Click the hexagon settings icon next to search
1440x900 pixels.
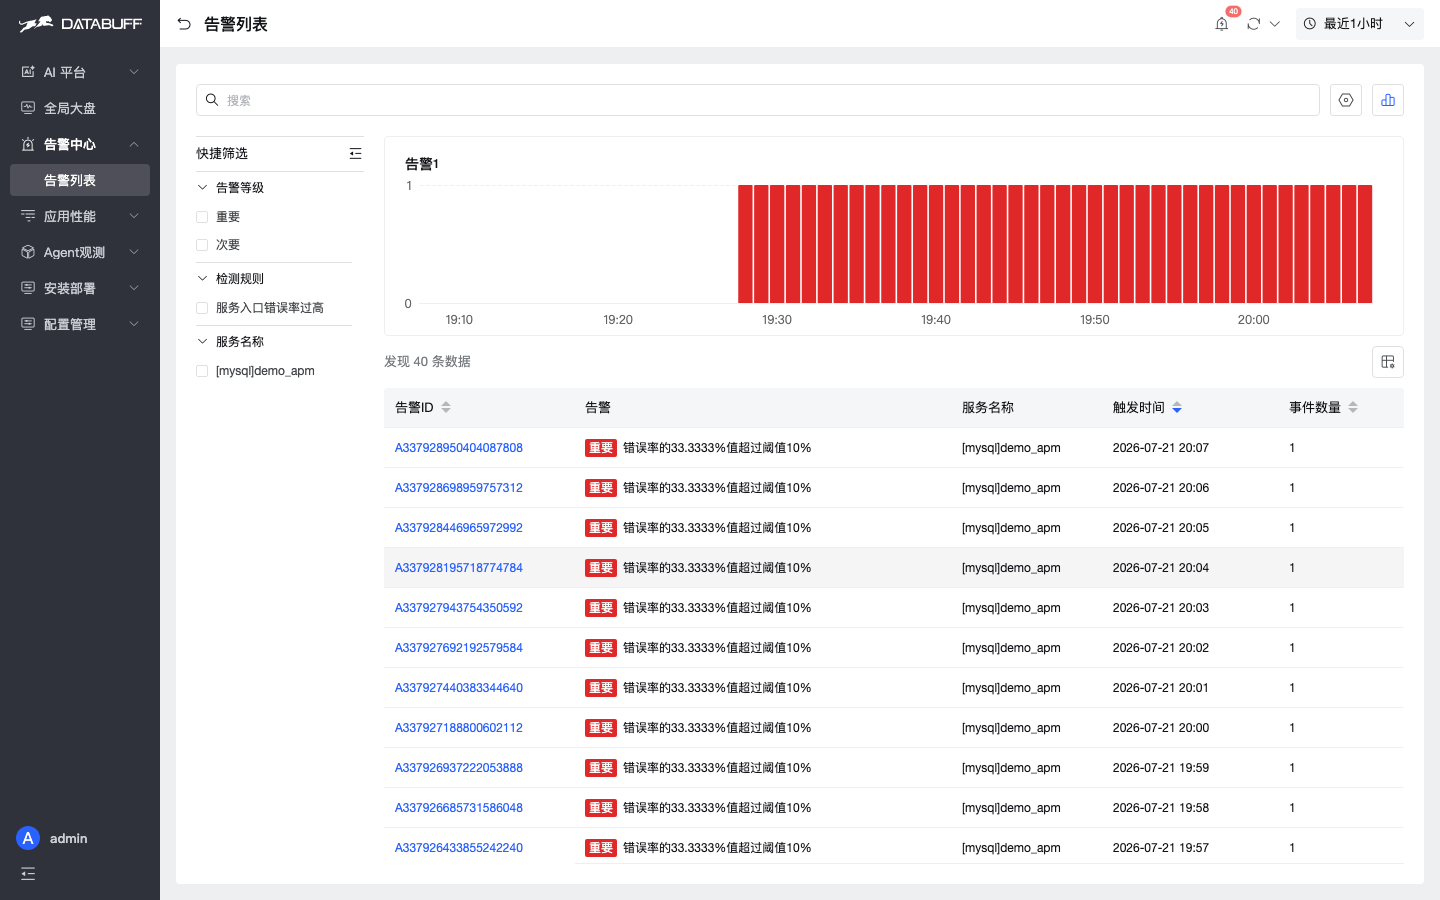pos(1346,100)
